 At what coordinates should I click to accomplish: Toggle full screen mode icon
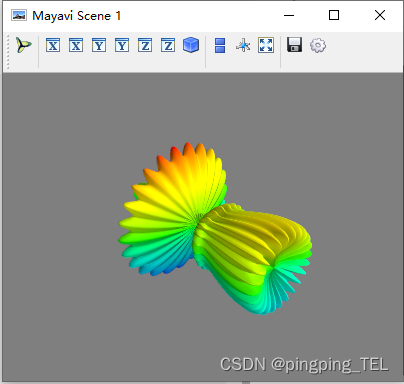266,45
